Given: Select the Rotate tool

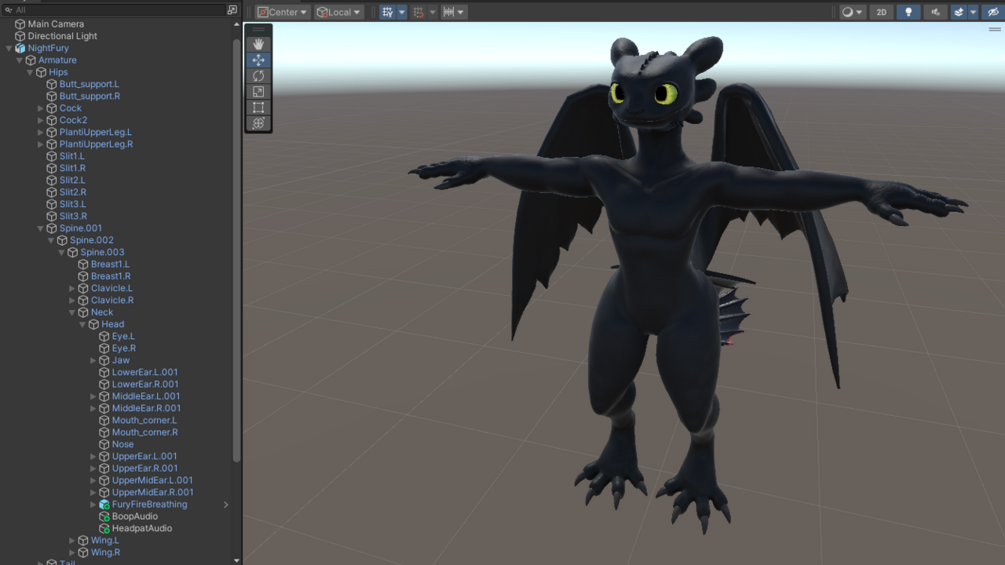Looking at the screenshot, I should (258, 76).
